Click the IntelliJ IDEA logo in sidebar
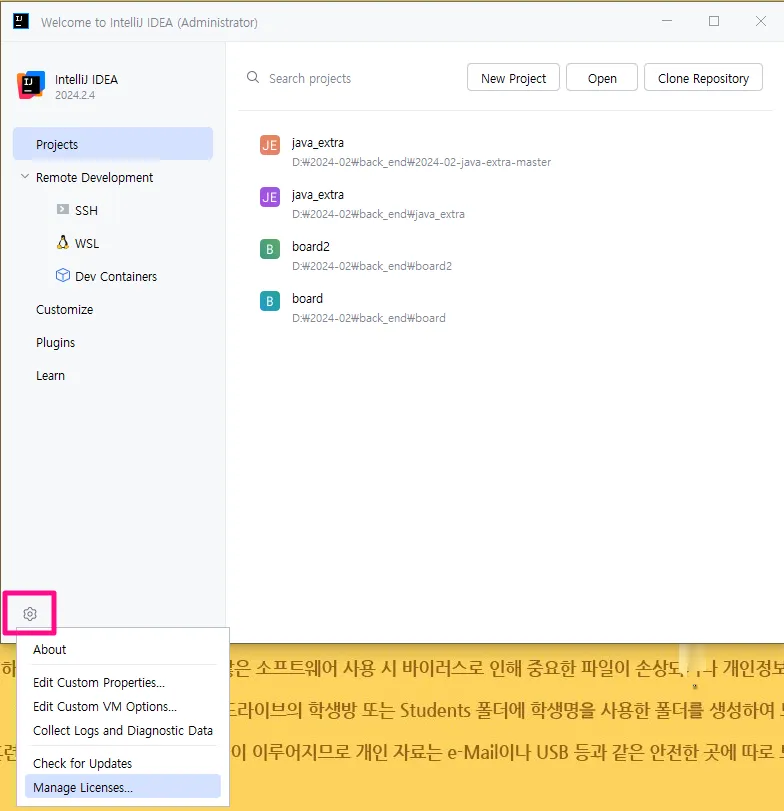784x811 pixels. tap(31, 85)
